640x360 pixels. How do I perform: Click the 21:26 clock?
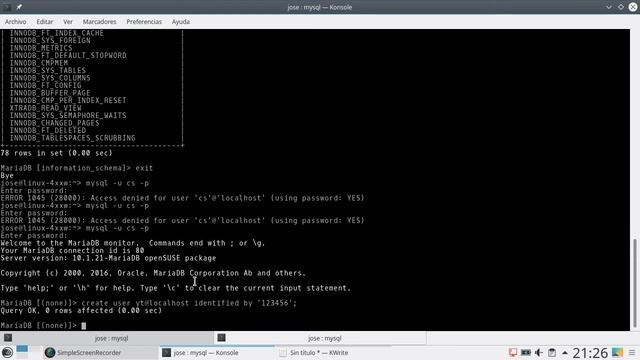point(590,353)
